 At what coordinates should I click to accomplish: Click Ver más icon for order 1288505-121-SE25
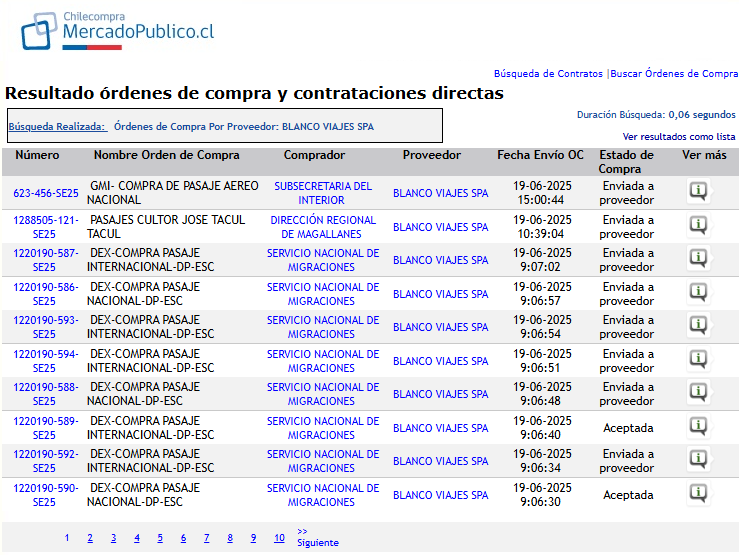(x=699, y=226)
